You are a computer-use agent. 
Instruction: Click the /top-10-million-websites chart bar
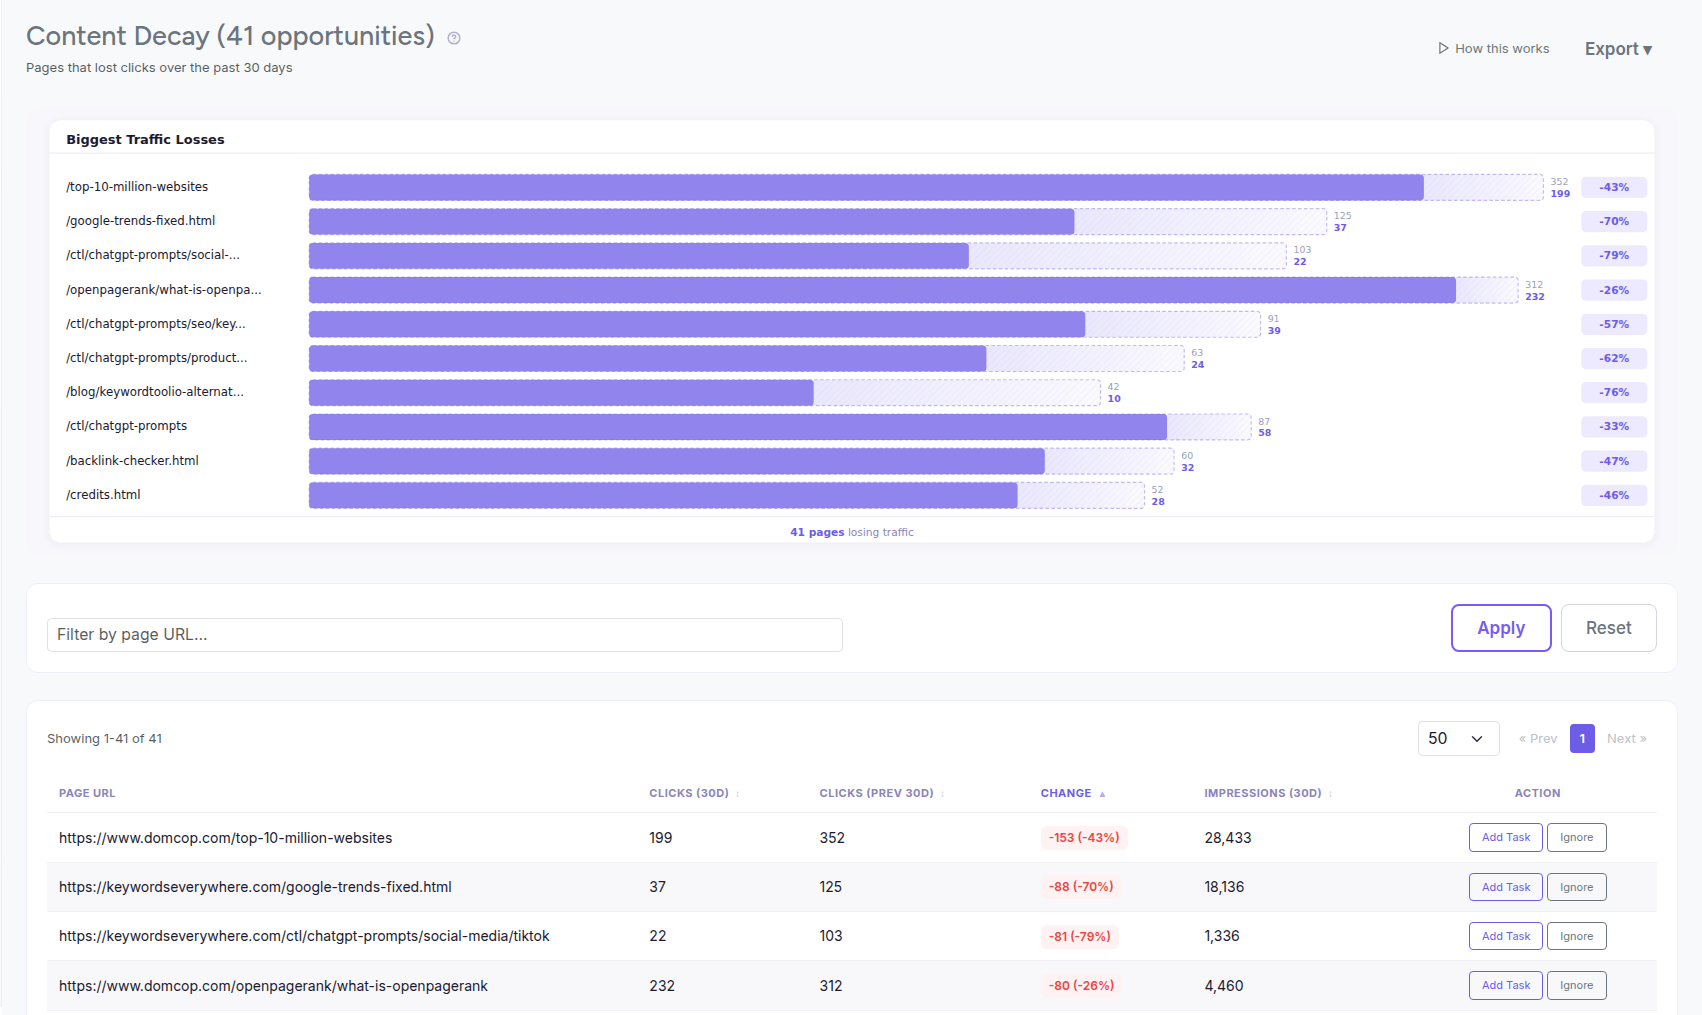(x=866, y=187)
